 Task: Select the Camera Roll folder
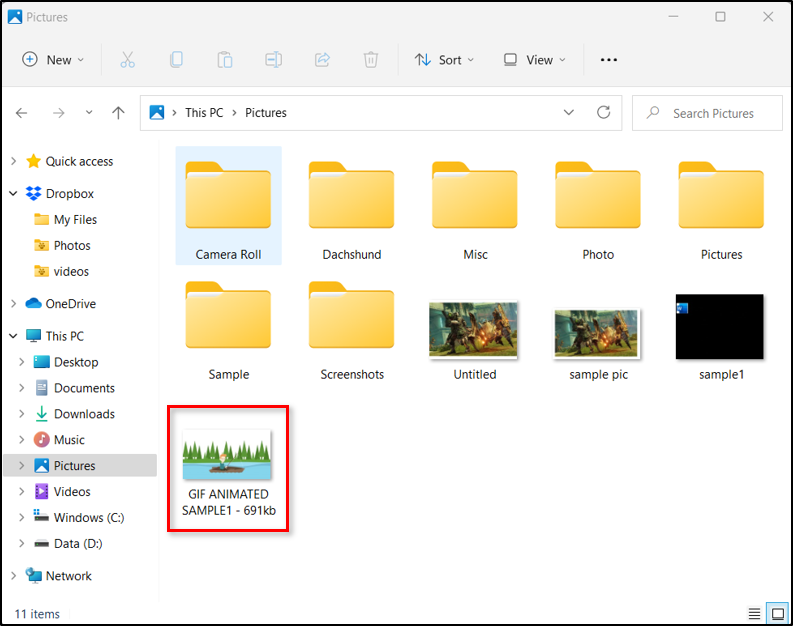(x=229, y=206)
